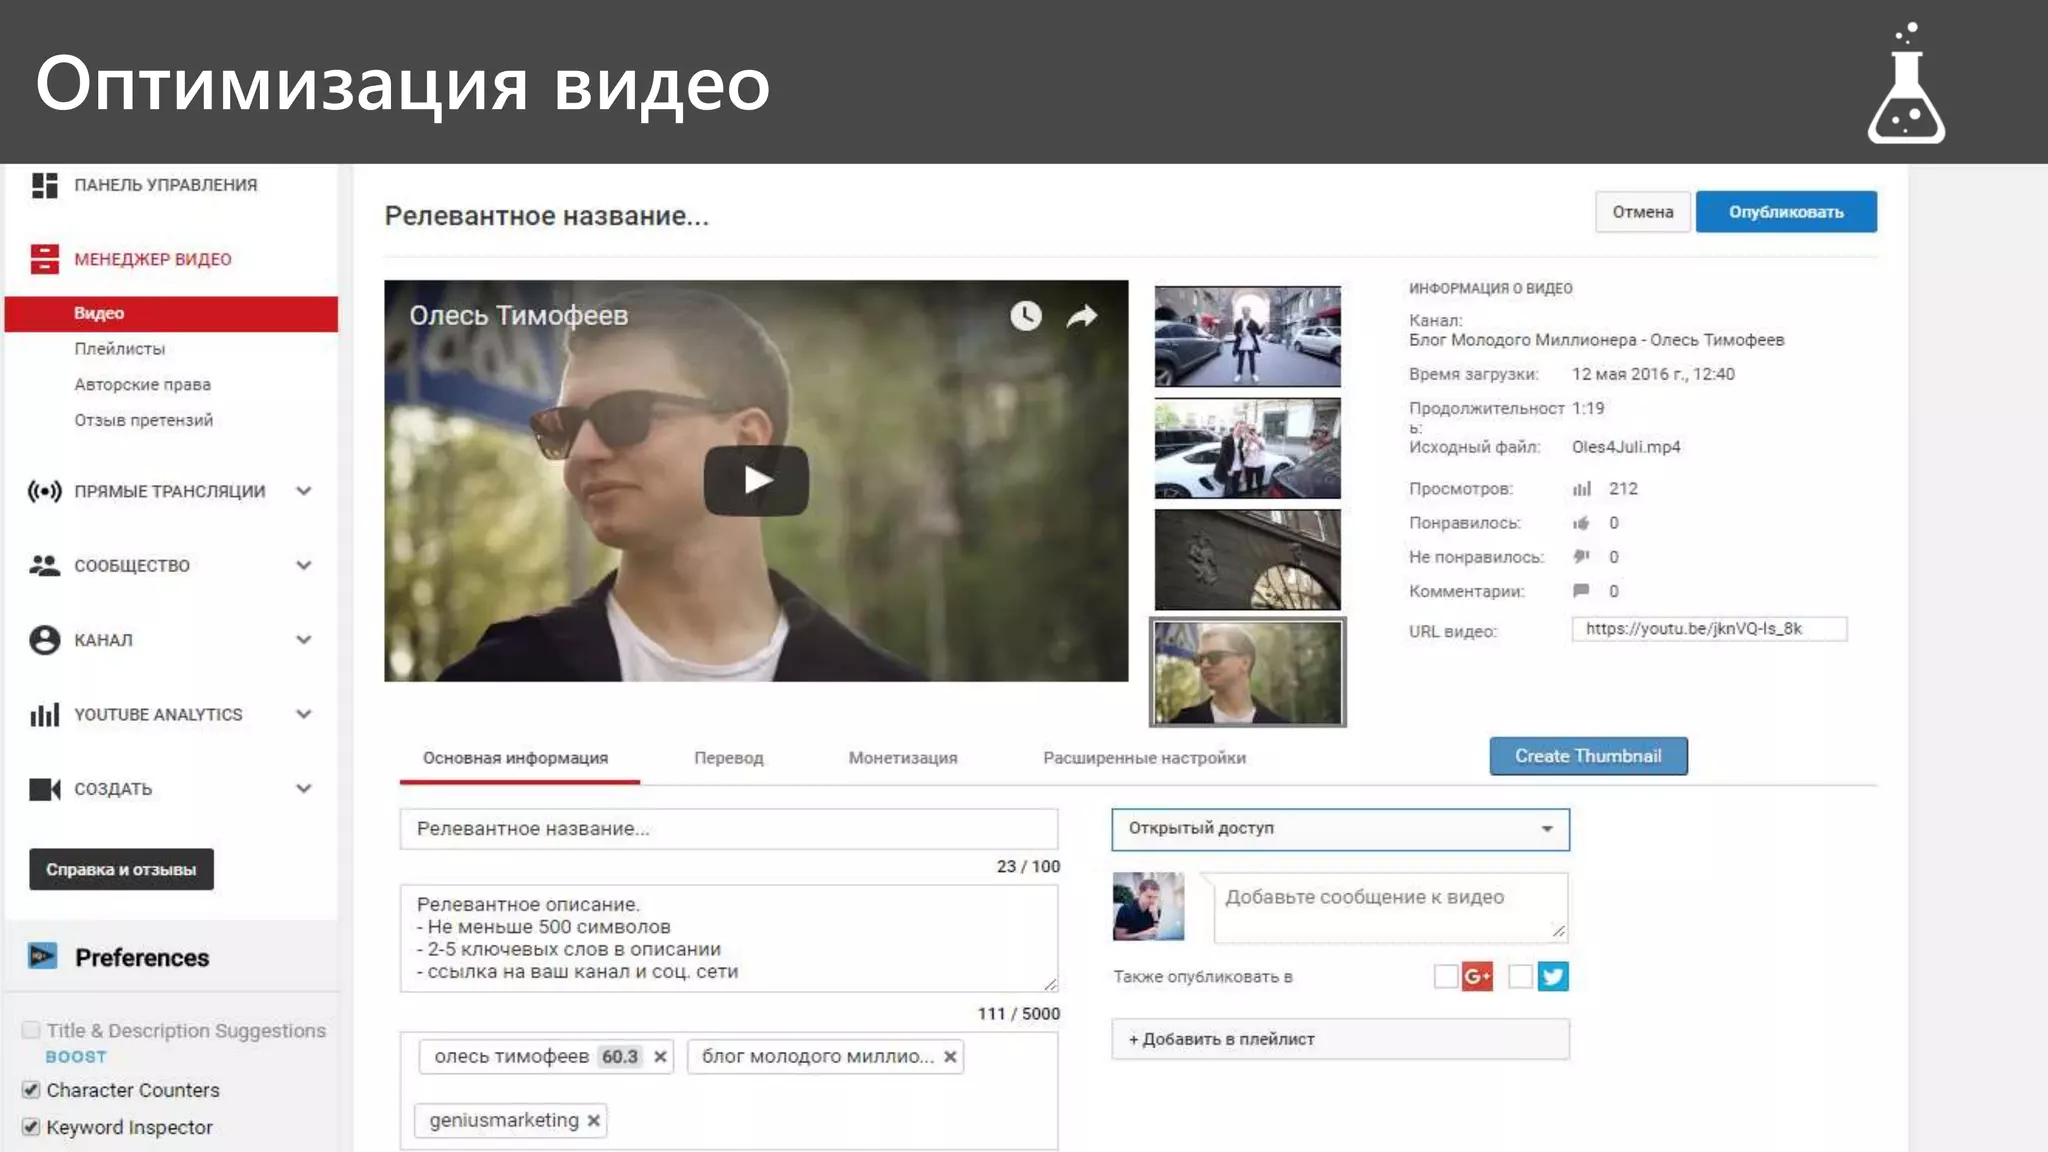The image size is (2048, 1152).
Task: Switch to 'Монетизация' tab
Action: [903, 758]
